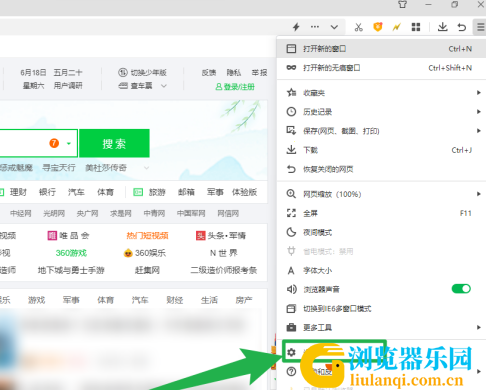Toggle the hamburger main menu button
The height and width of the screenshot is (390, 486).
tap(480, 27)
